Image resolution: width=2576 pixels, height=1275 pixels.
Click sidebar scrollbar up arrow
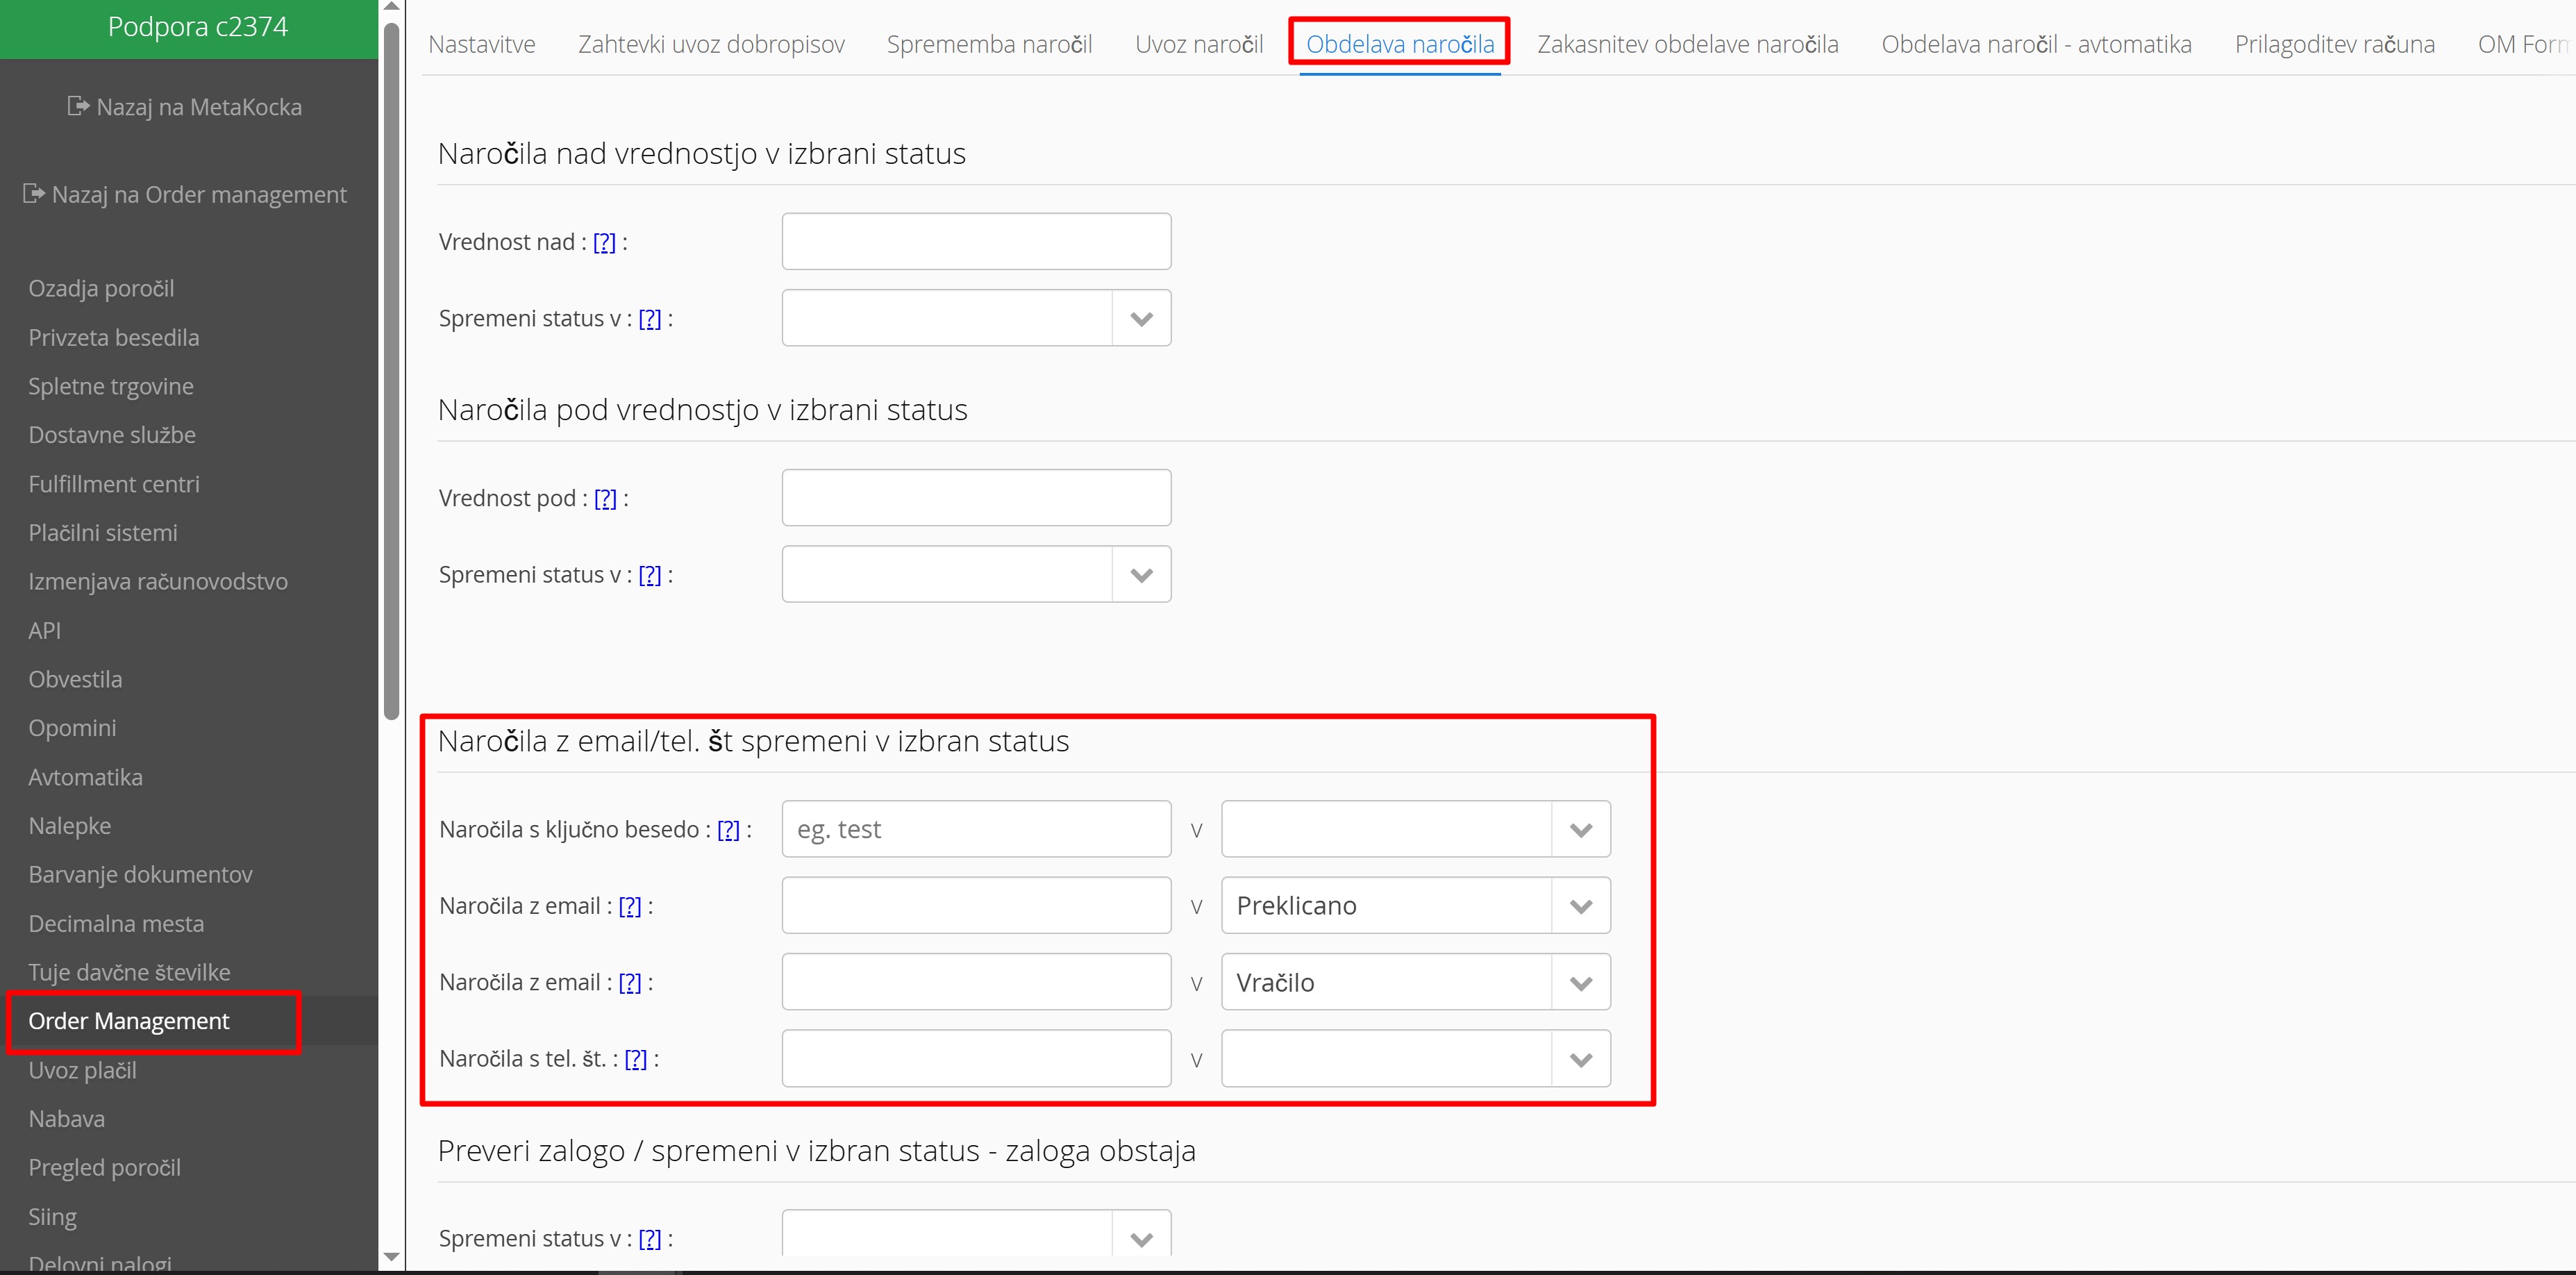click(391, 7)
